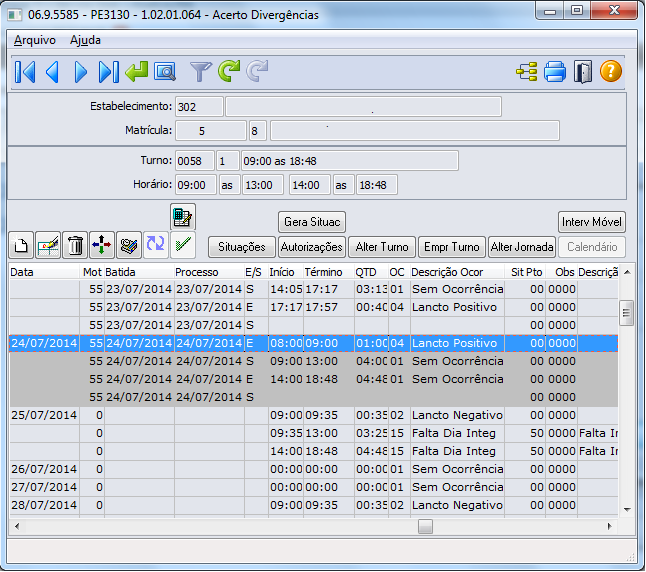Open the Arquivo menu
The image size is (646, 572).
coord(35,40)
